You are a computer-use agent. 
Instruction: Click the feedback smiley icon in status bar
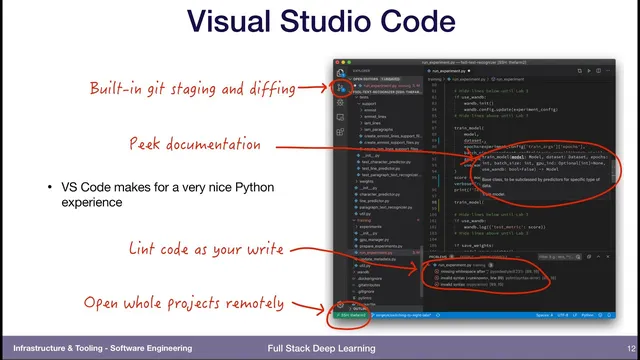click(600, 315)
